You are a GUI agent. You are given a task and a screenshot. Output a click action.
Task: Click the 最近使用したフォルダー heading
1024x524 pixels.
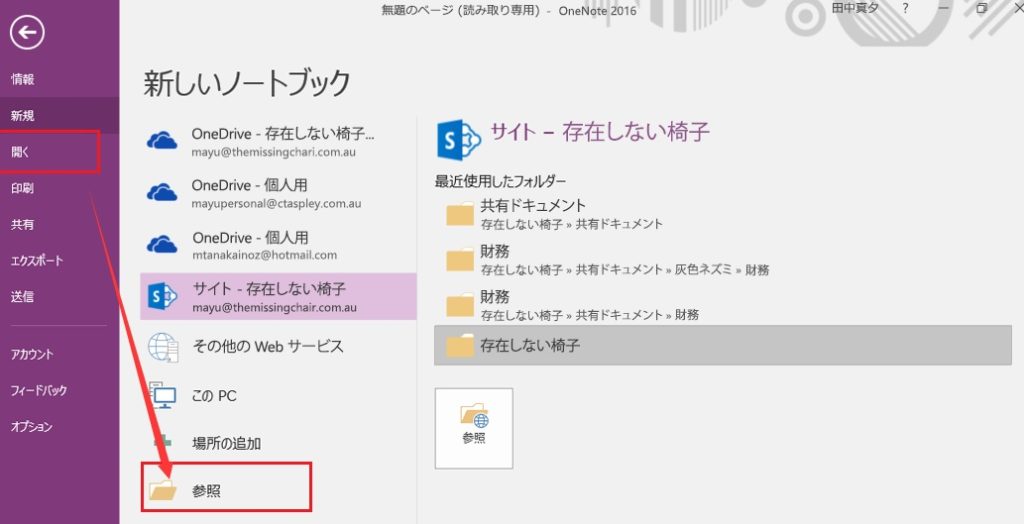[500, 181]
